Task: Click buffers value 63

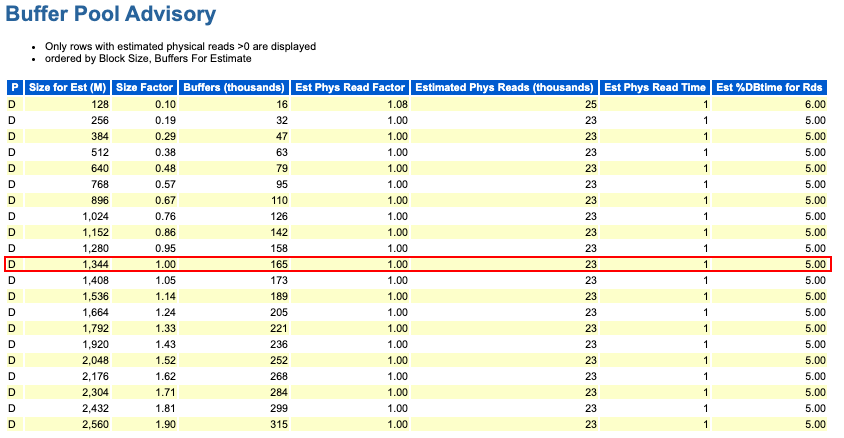Action: 282,152
